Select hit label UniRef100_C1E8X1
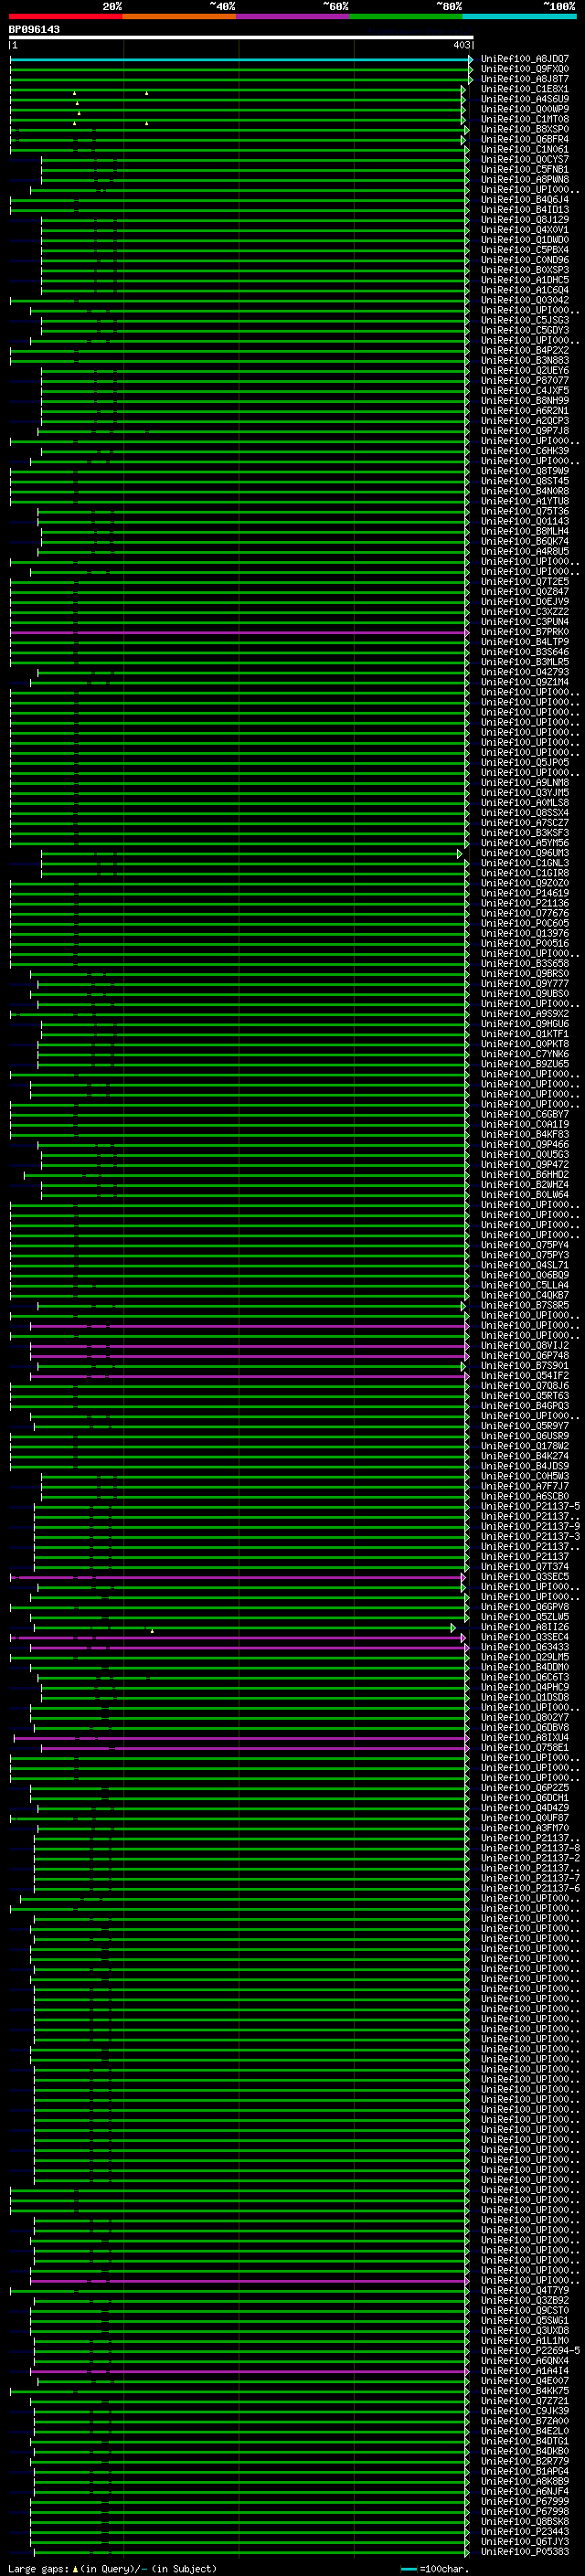Viewport: 585px width, 2576px height. pos(524,89)
